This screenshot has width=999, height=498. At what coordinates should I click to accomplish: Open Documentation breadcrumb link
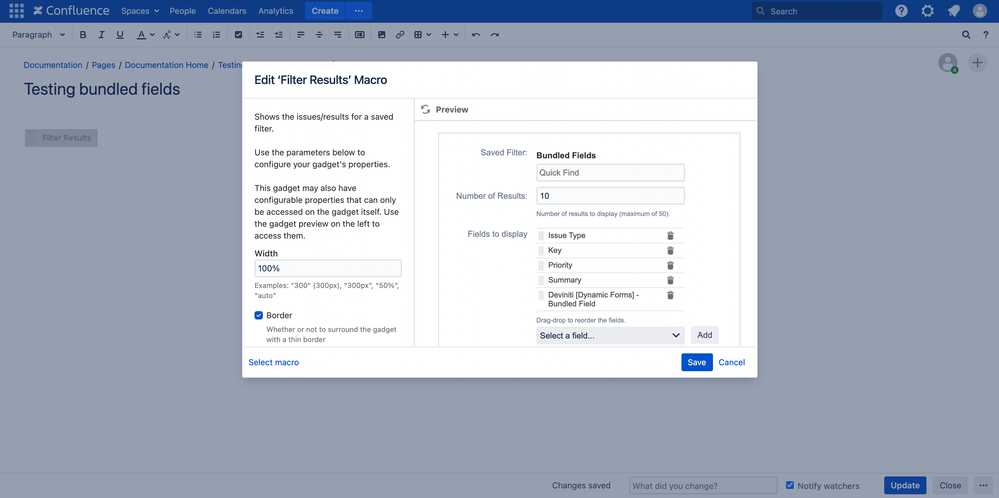53,65
